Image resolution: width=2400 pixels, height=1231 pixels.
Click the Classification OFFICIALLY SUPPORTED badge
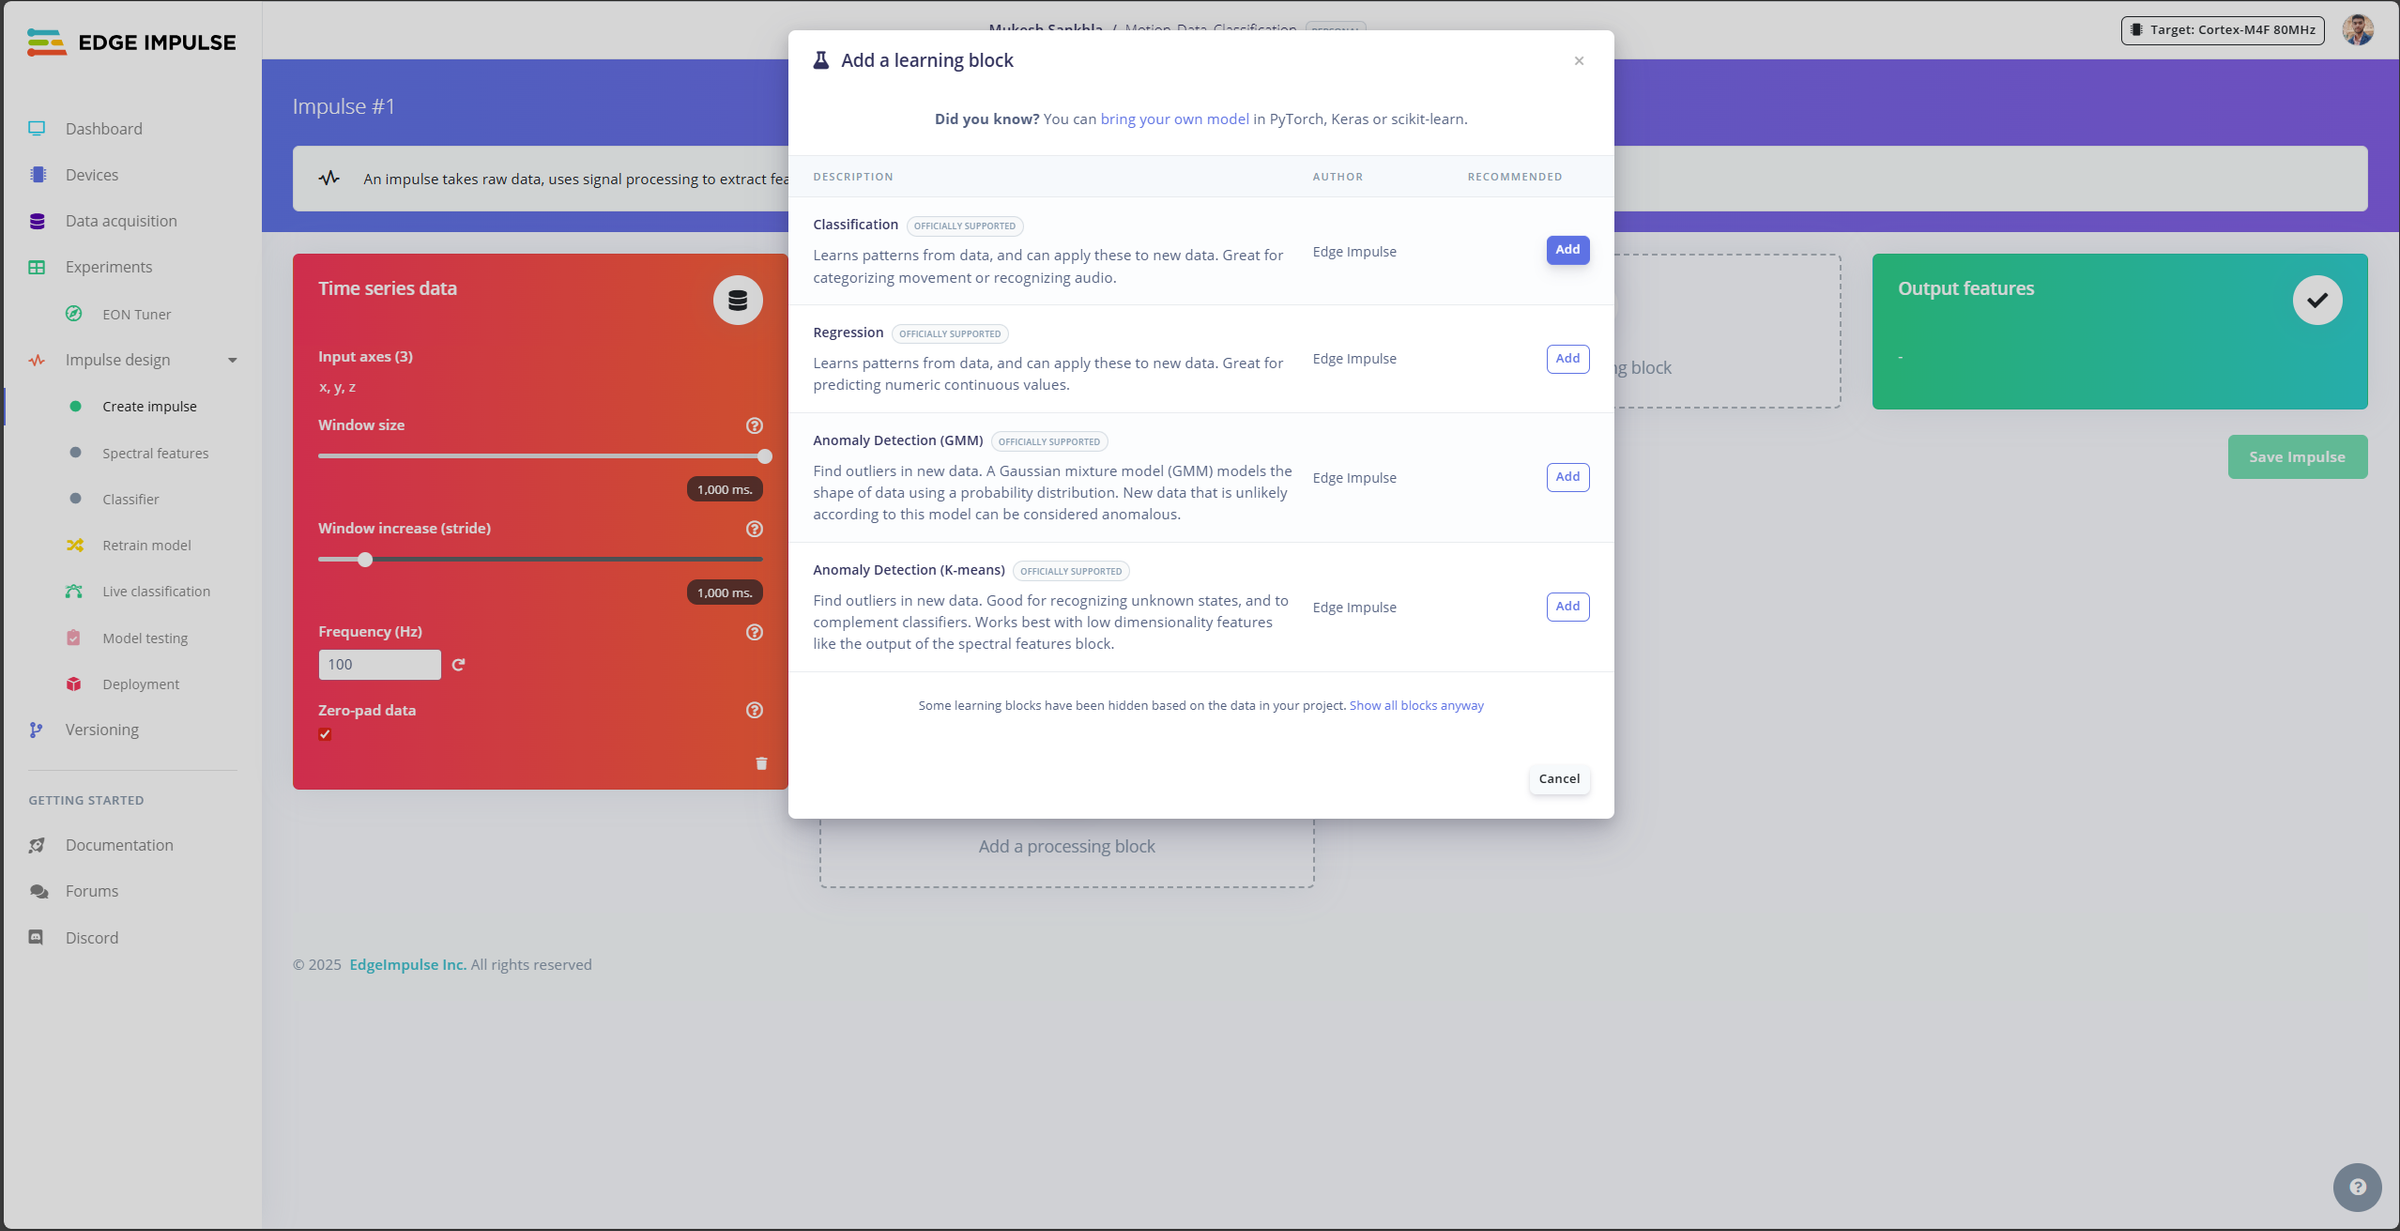tap(964, 226)
